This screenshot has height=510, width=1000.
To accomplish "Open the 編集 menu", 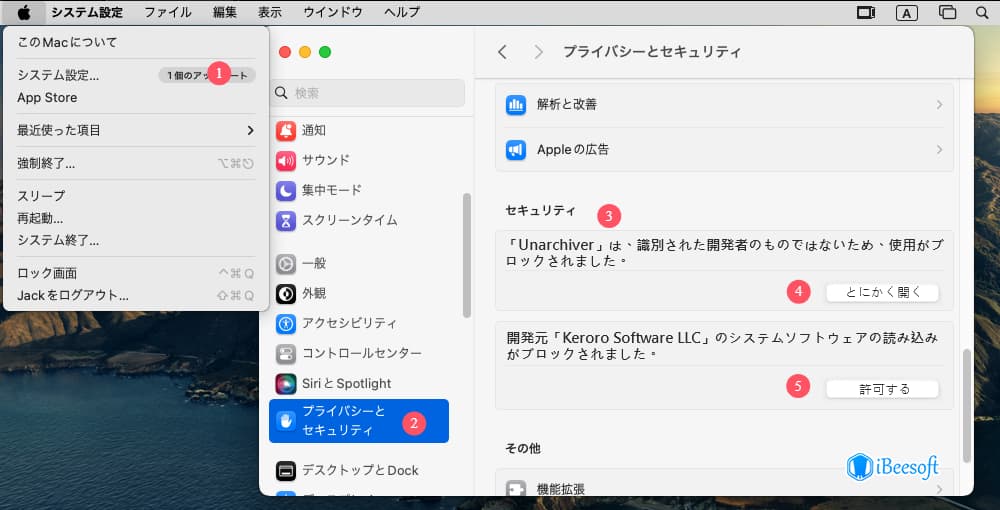I will 224,12.
